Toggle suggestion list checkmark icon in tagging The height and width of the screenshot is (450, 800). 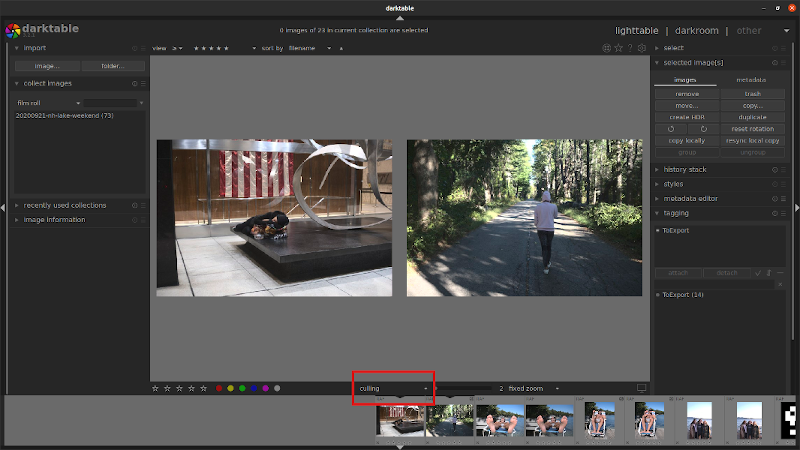click(758, 273)
